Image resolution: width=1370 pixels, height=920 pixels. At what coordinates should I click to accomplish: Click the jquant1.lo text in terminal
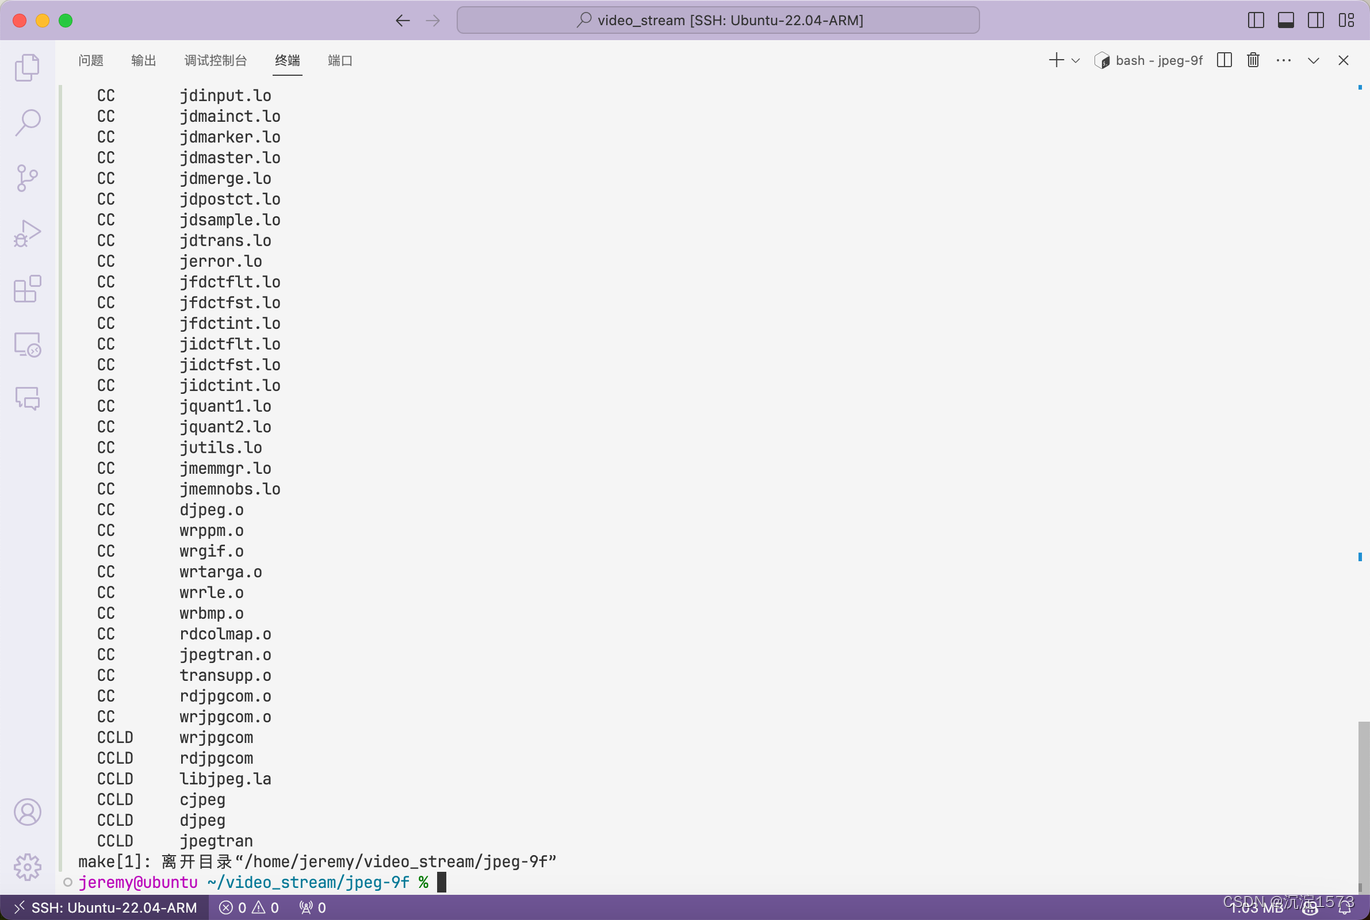226,407
